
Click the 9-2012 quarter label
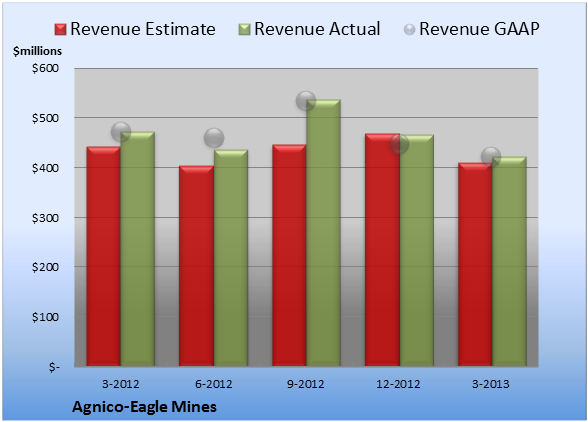click(306, 384)
